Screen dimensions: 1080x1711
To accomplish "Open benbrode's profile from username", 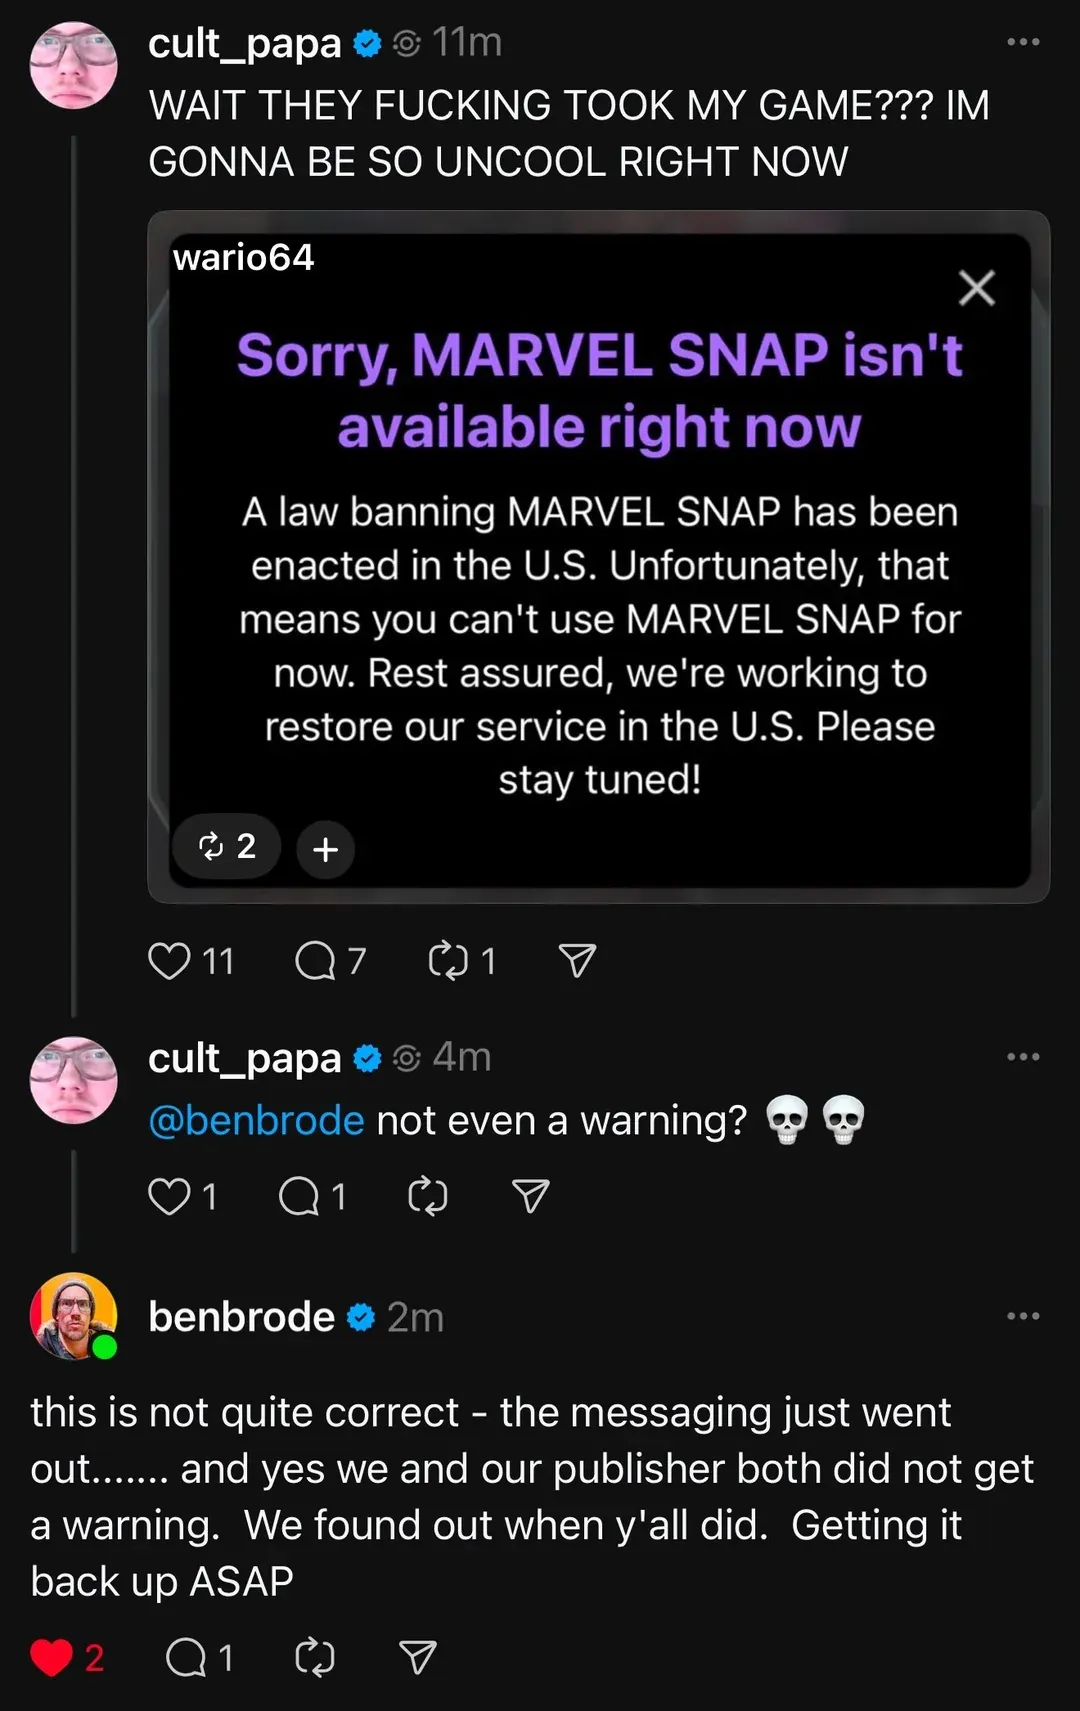I will [241, 1317].
